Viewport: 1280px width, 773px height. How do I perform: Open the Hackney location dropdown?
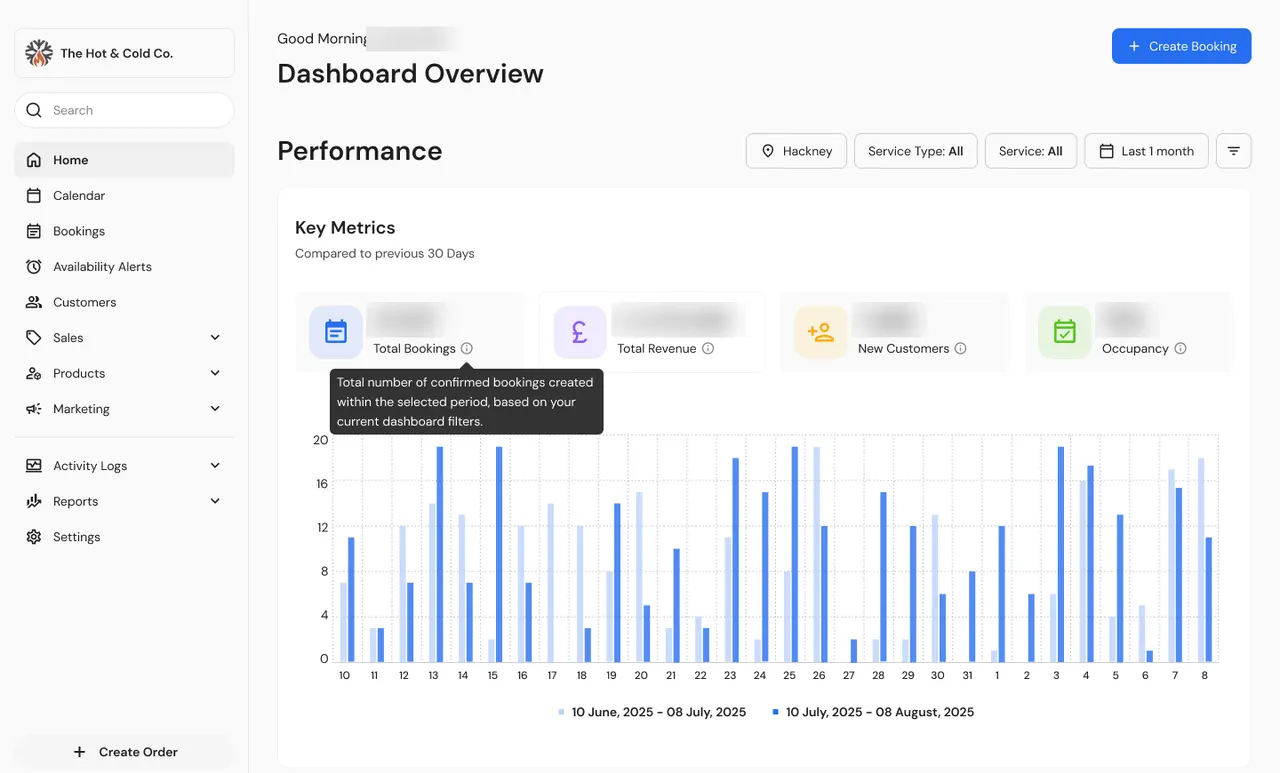click(796, 151)
